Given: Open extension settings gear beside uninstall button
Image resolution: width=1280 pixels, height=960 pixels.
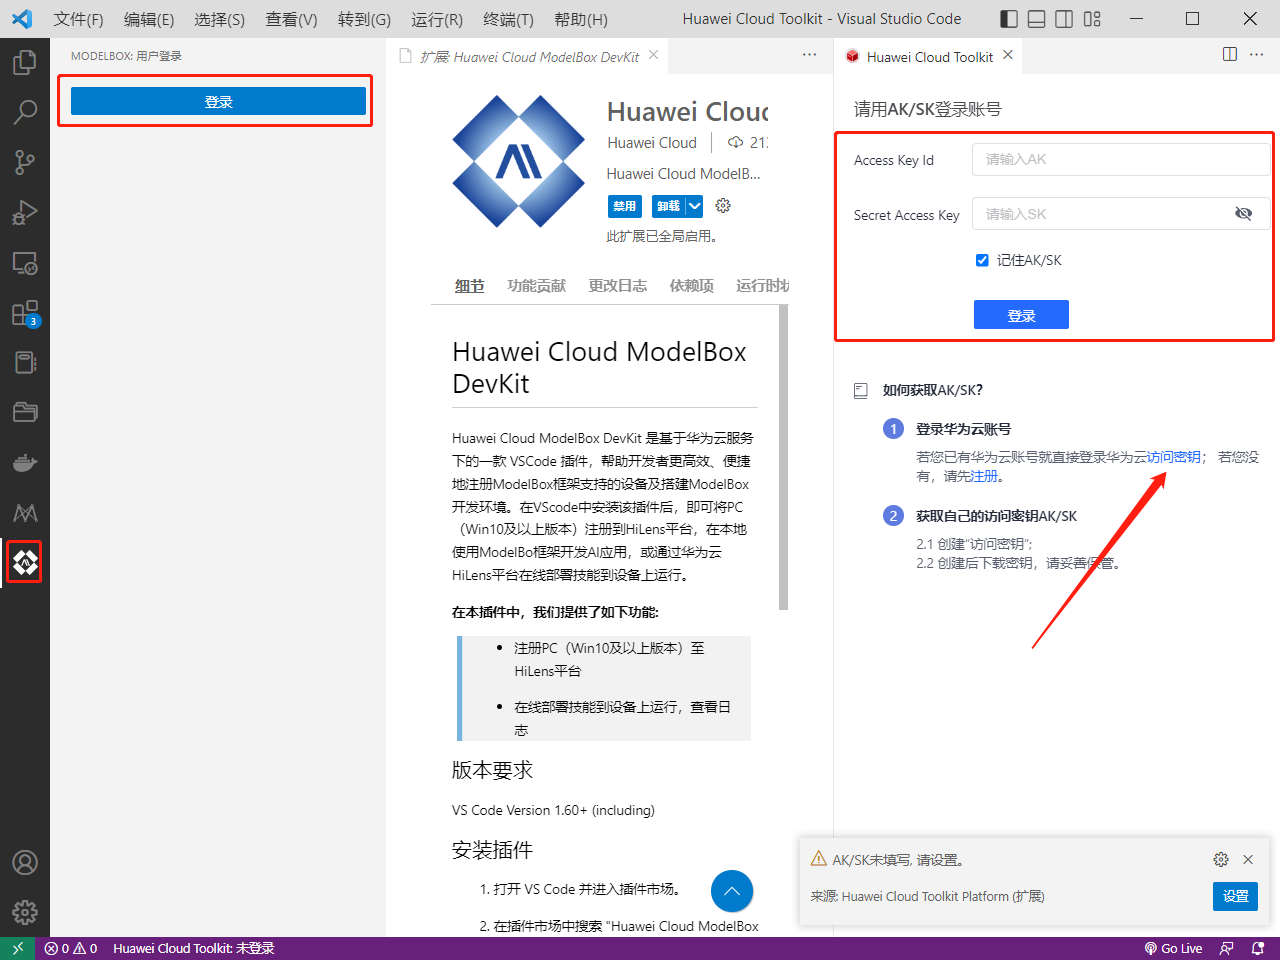Looking at the screenshot, I should coord(723,205).
